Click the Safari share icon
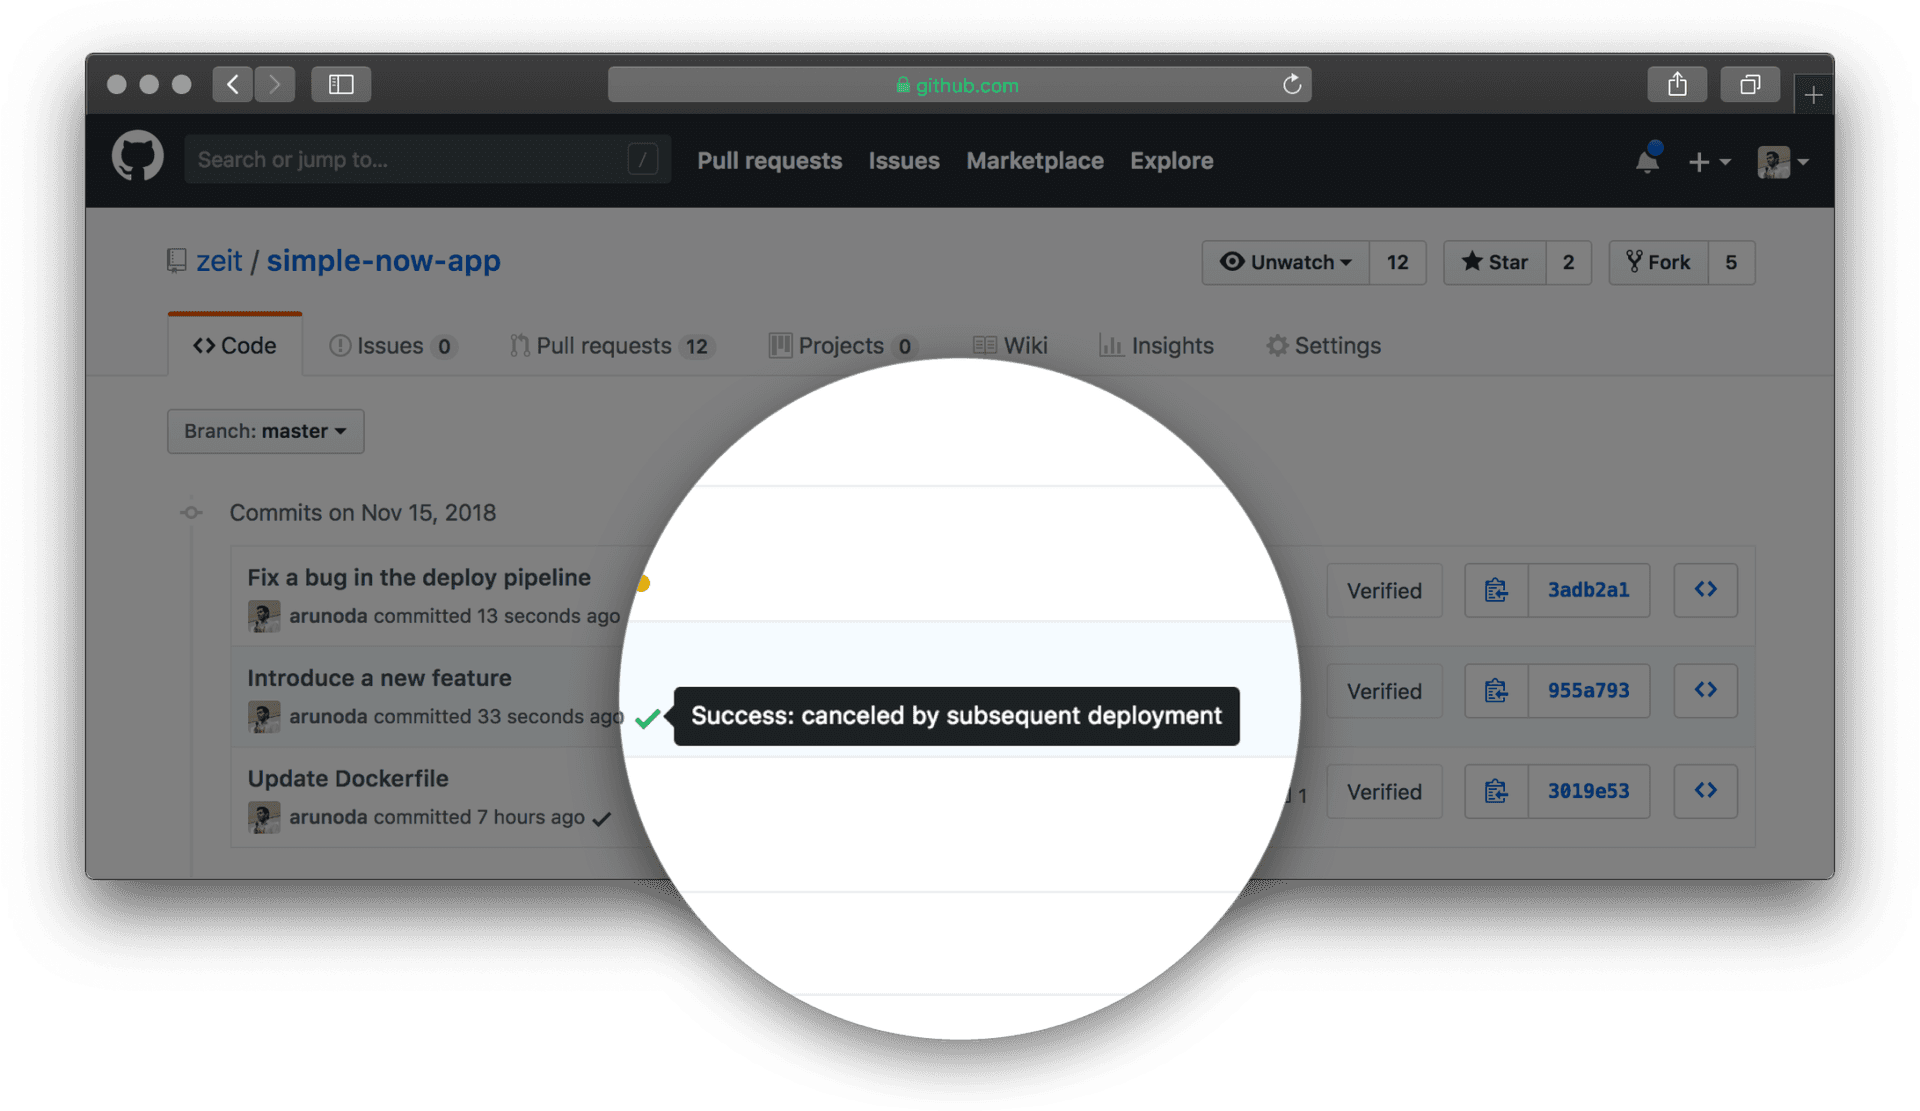 [1677, 85]
